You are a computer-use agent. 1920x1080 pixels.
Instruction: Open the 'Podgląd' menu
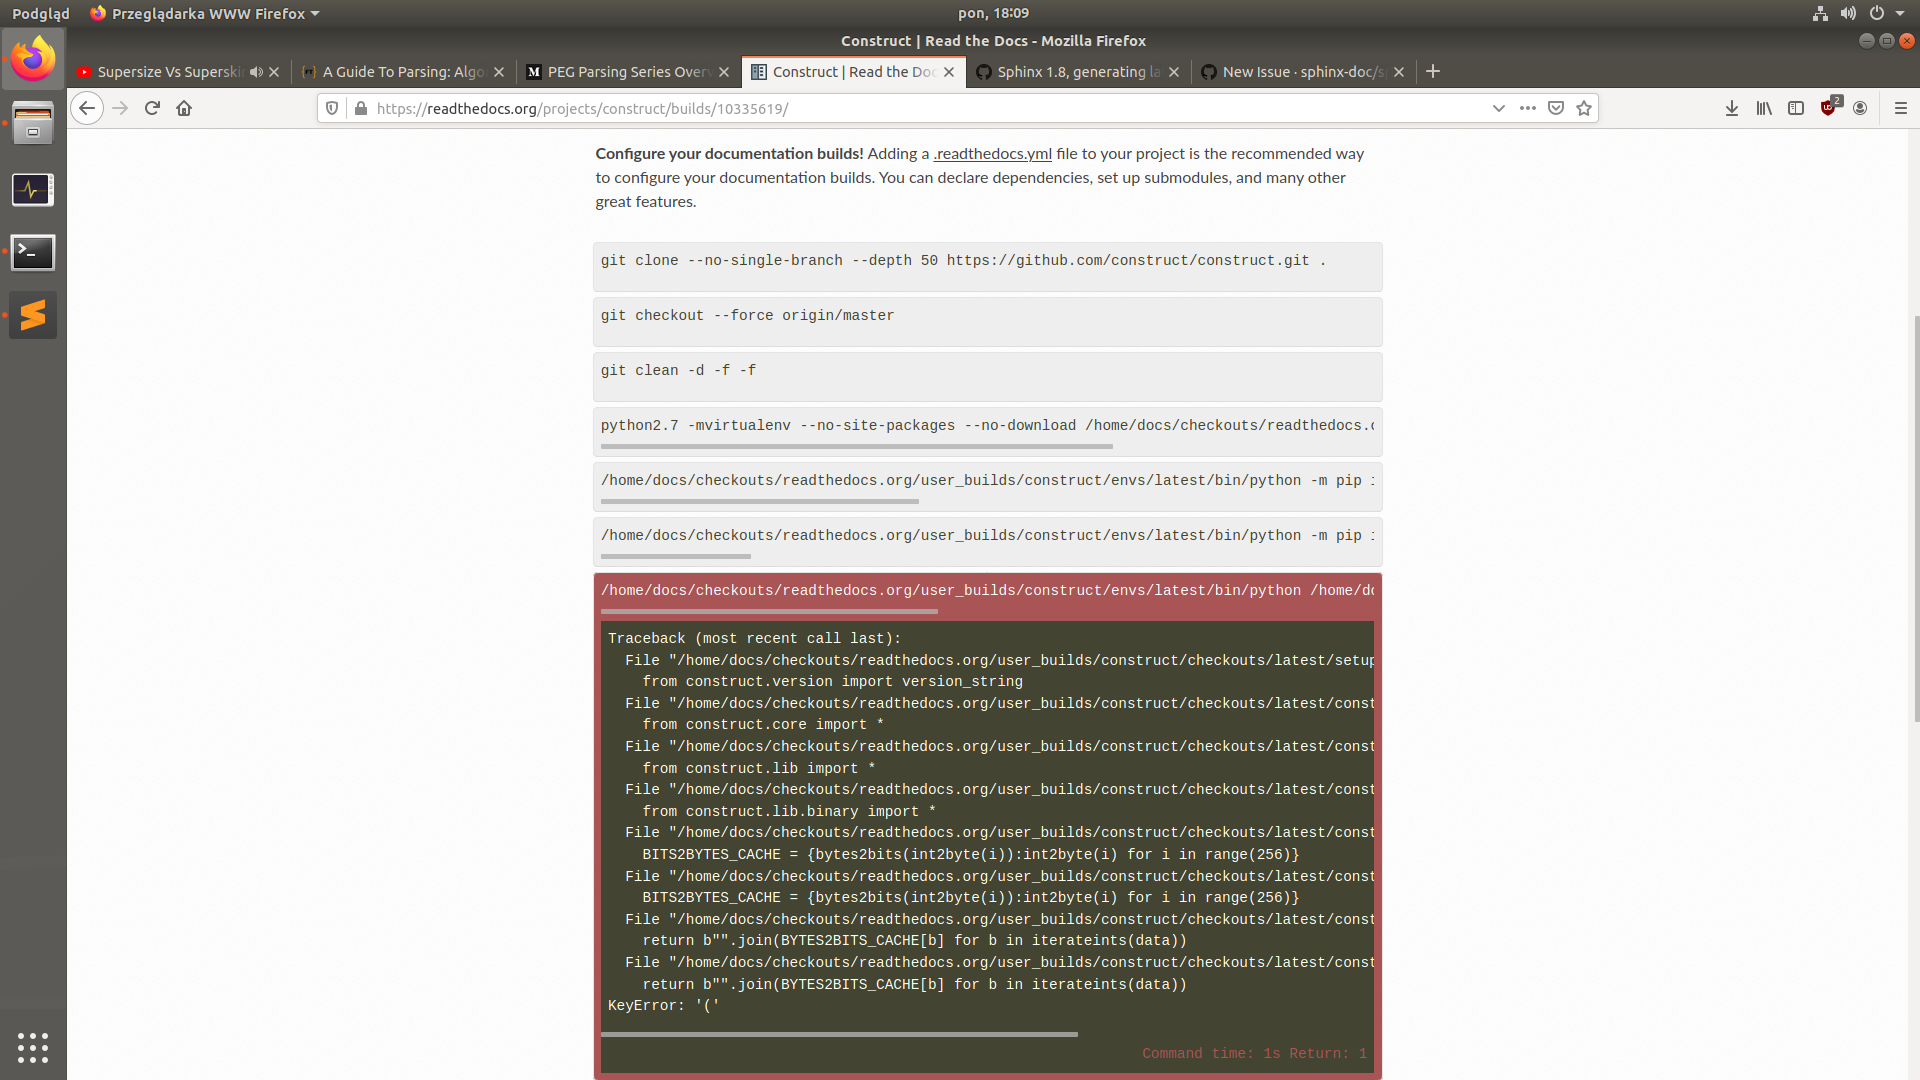pyautogui.click(x=40, y=13)
